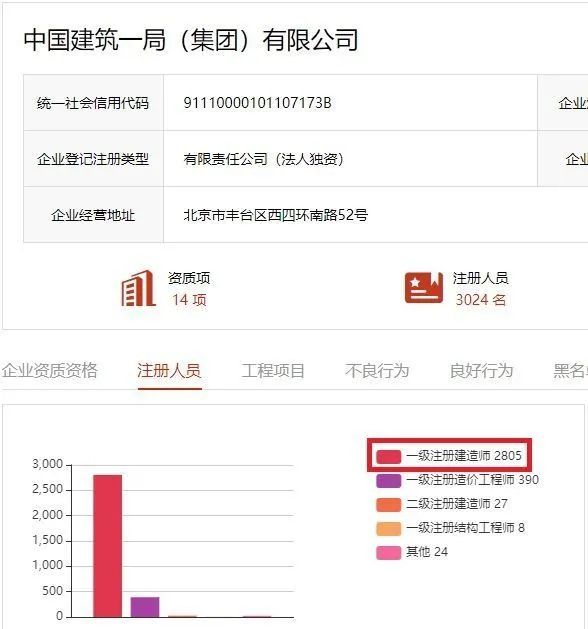Click the 2,500 axis label
Image resolution: width=588 pixels, height=629 pixels.
pos(47,490)
